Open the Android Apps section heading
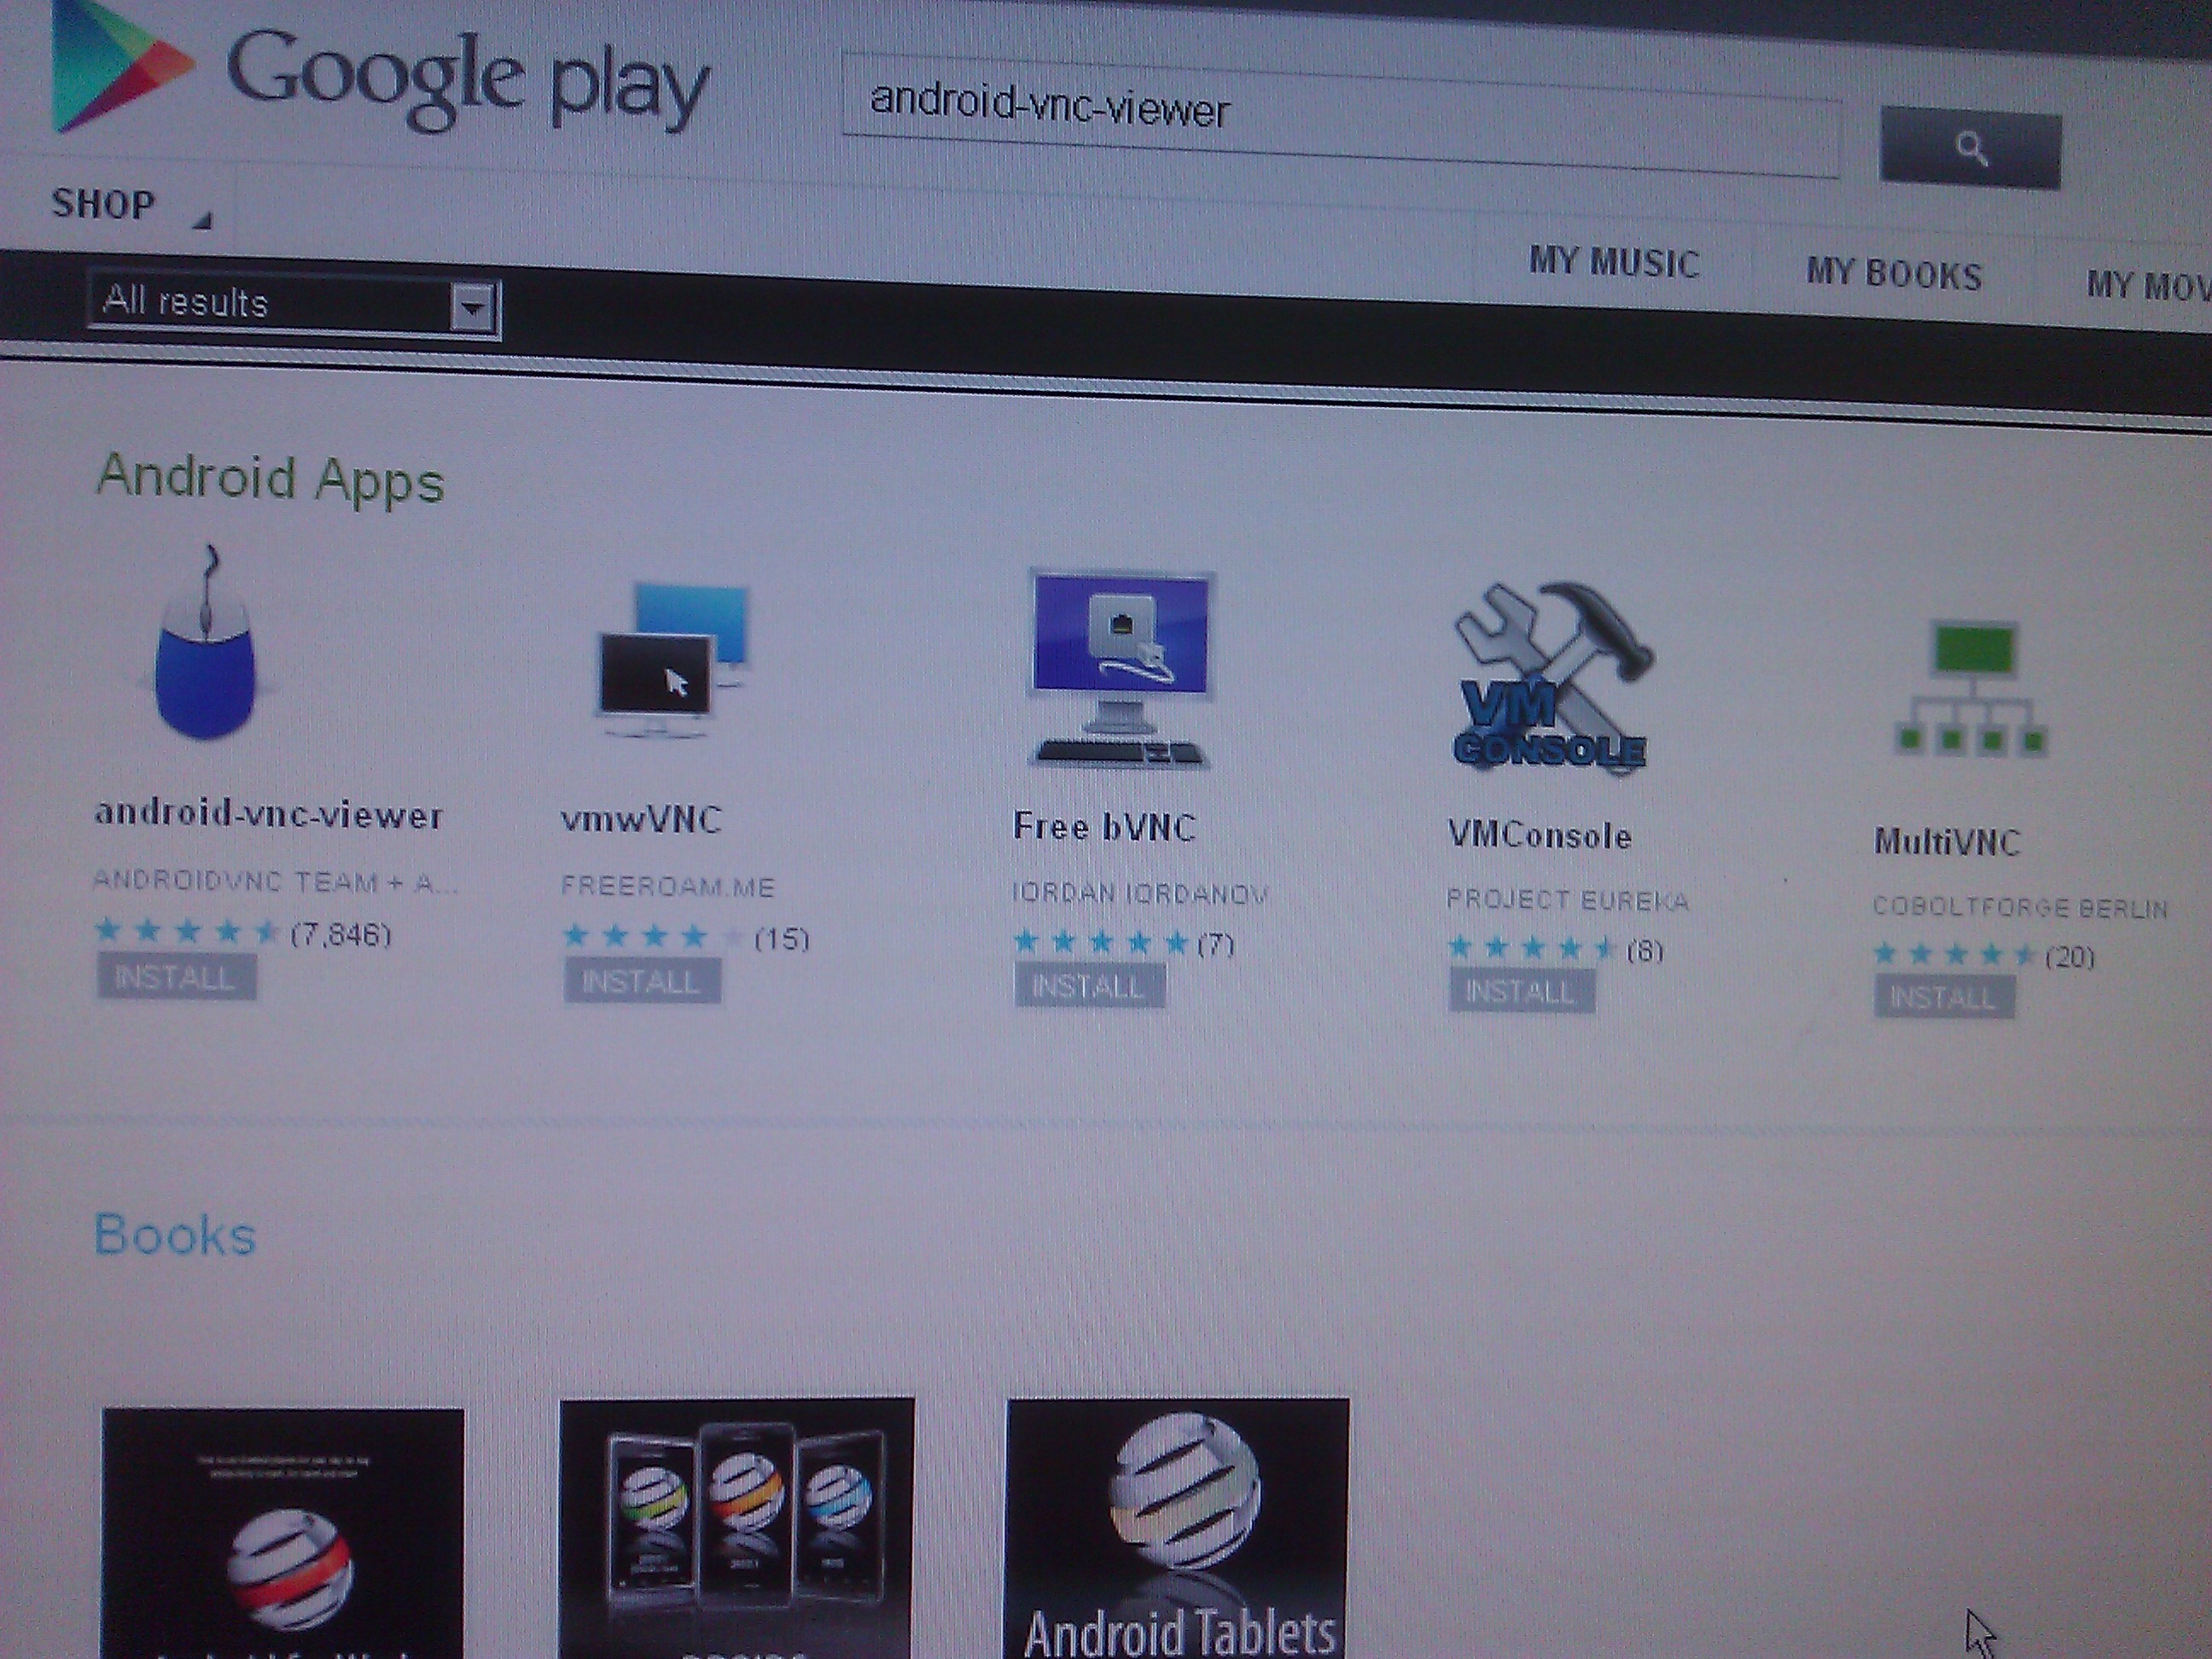2212x1659 pixels. point(270,478)
